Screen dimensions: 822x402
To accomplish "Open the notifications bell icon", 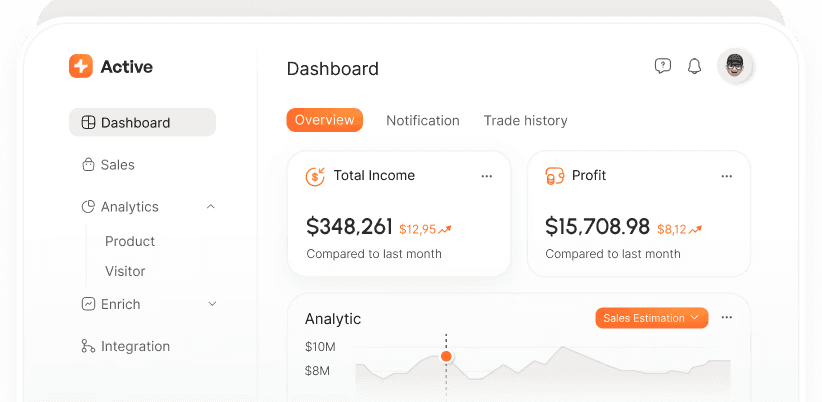I will [x=694, y=67].
